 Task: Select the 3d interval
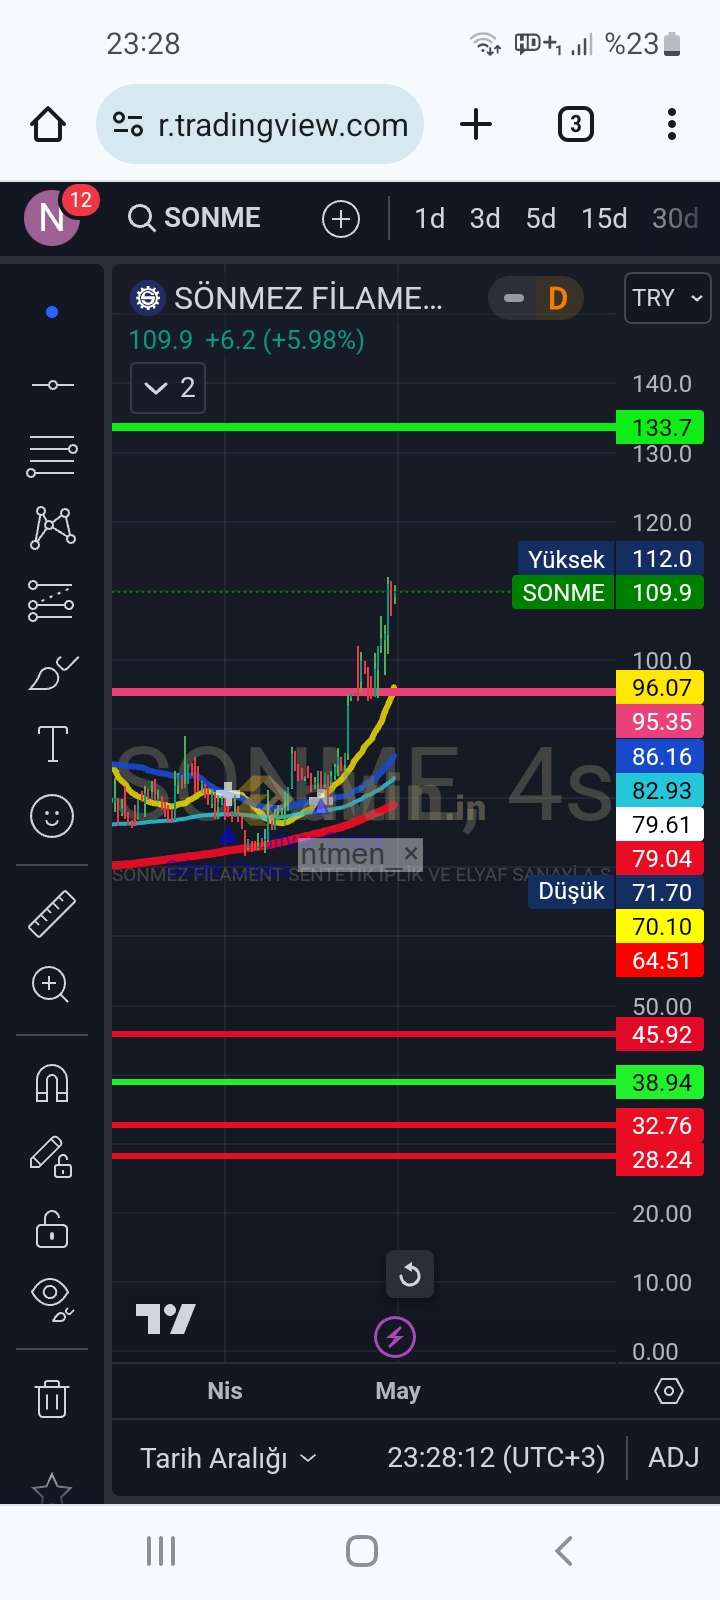pos(485,218)
